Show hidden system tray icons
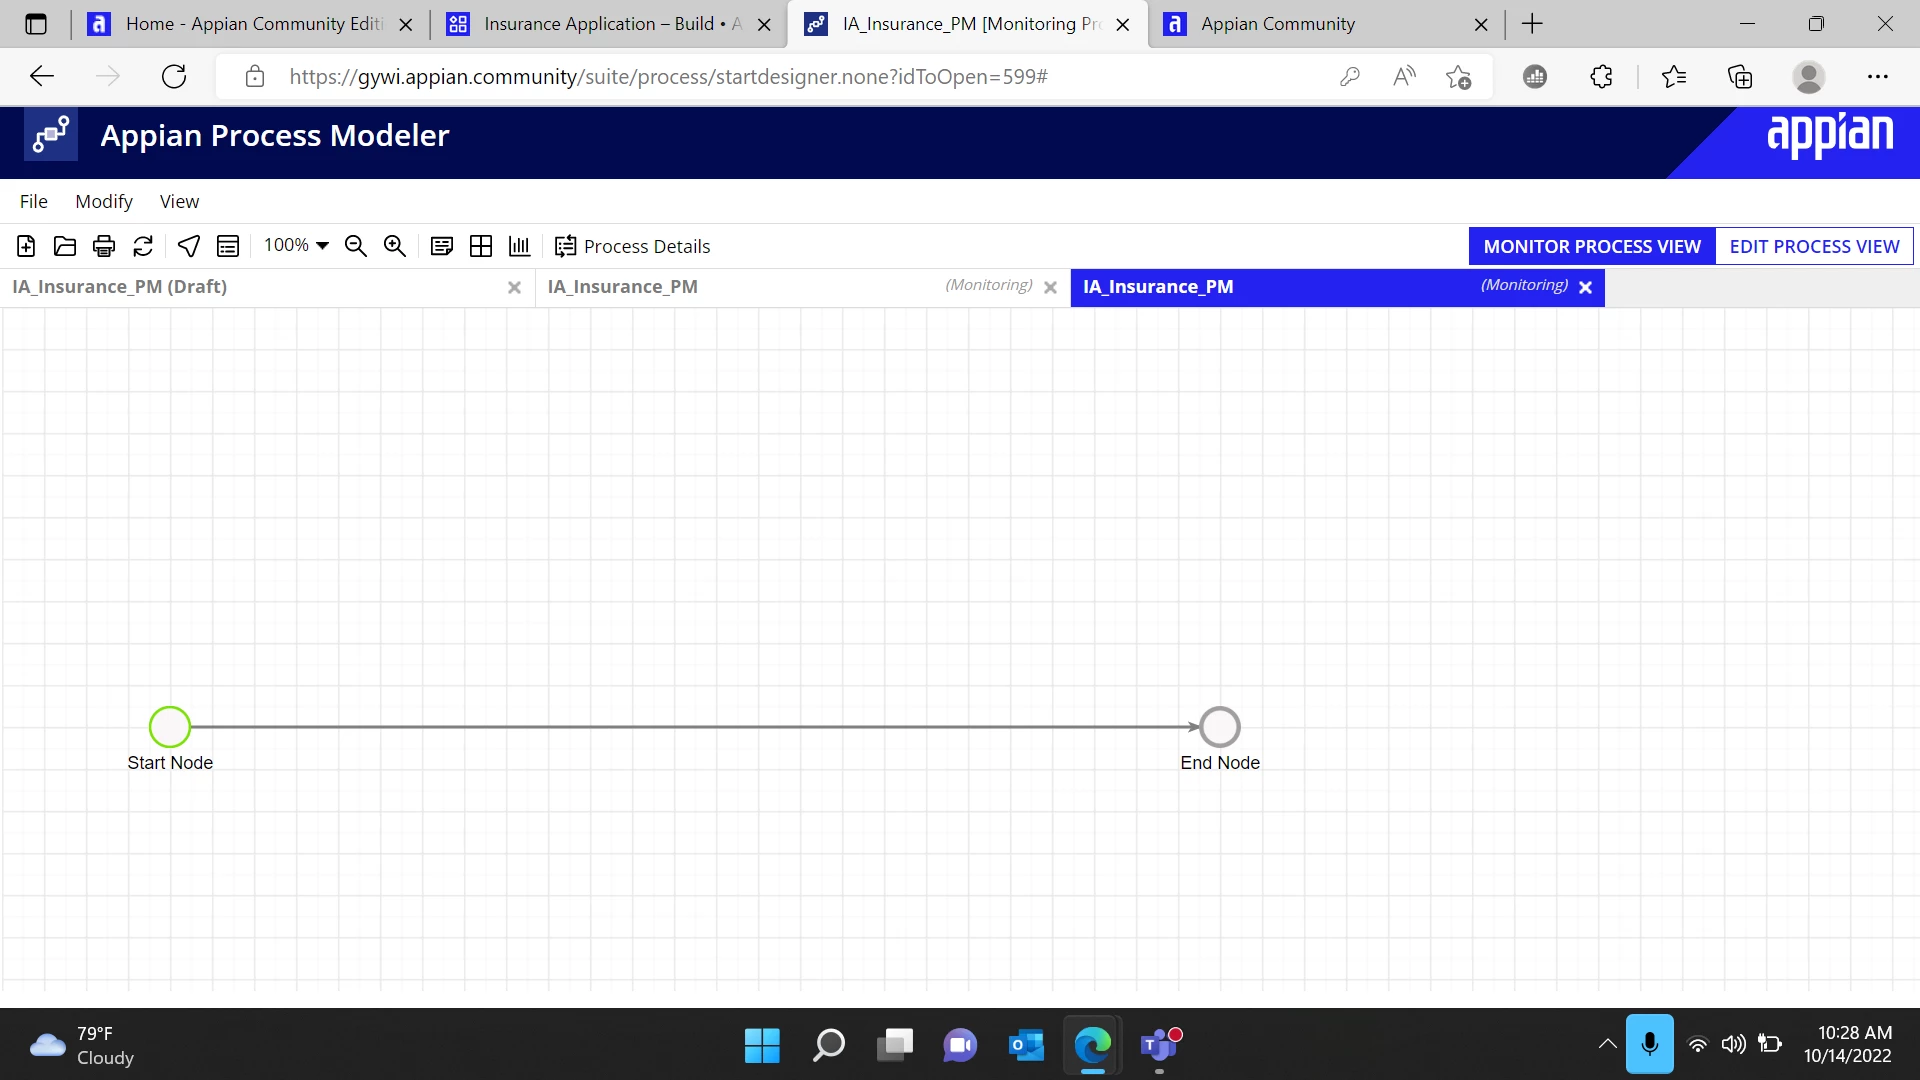 [1607, 1045]
